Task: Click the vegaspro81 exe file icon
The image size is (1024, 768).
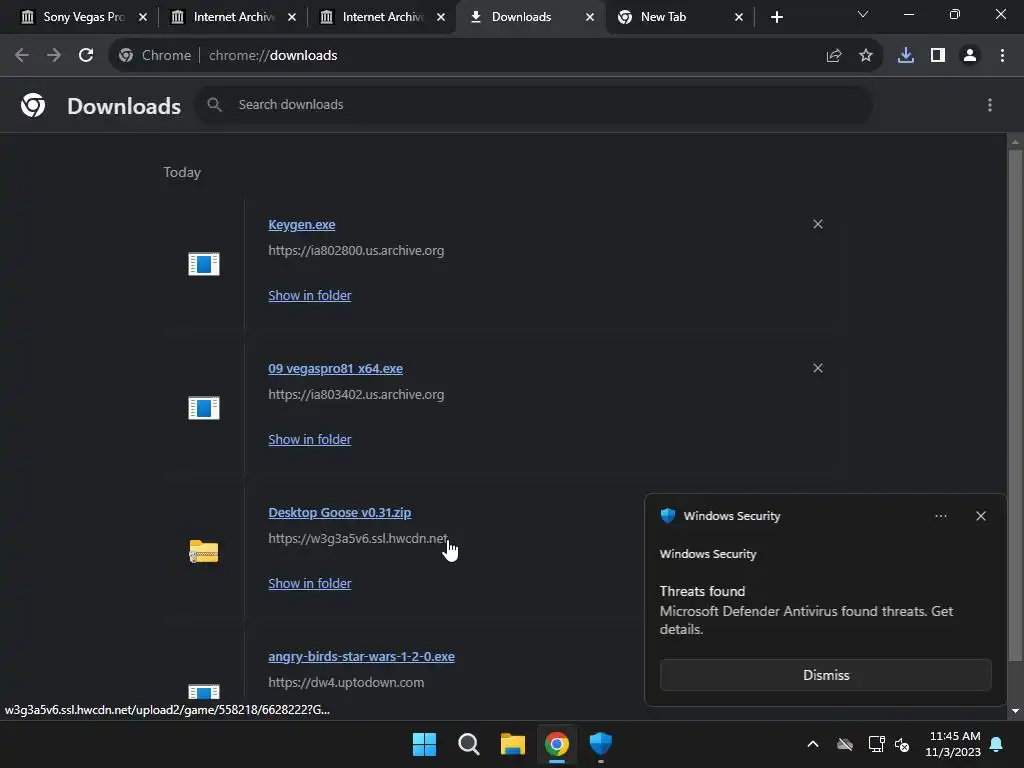Action: pyautogui.click(x=204, y=408)
